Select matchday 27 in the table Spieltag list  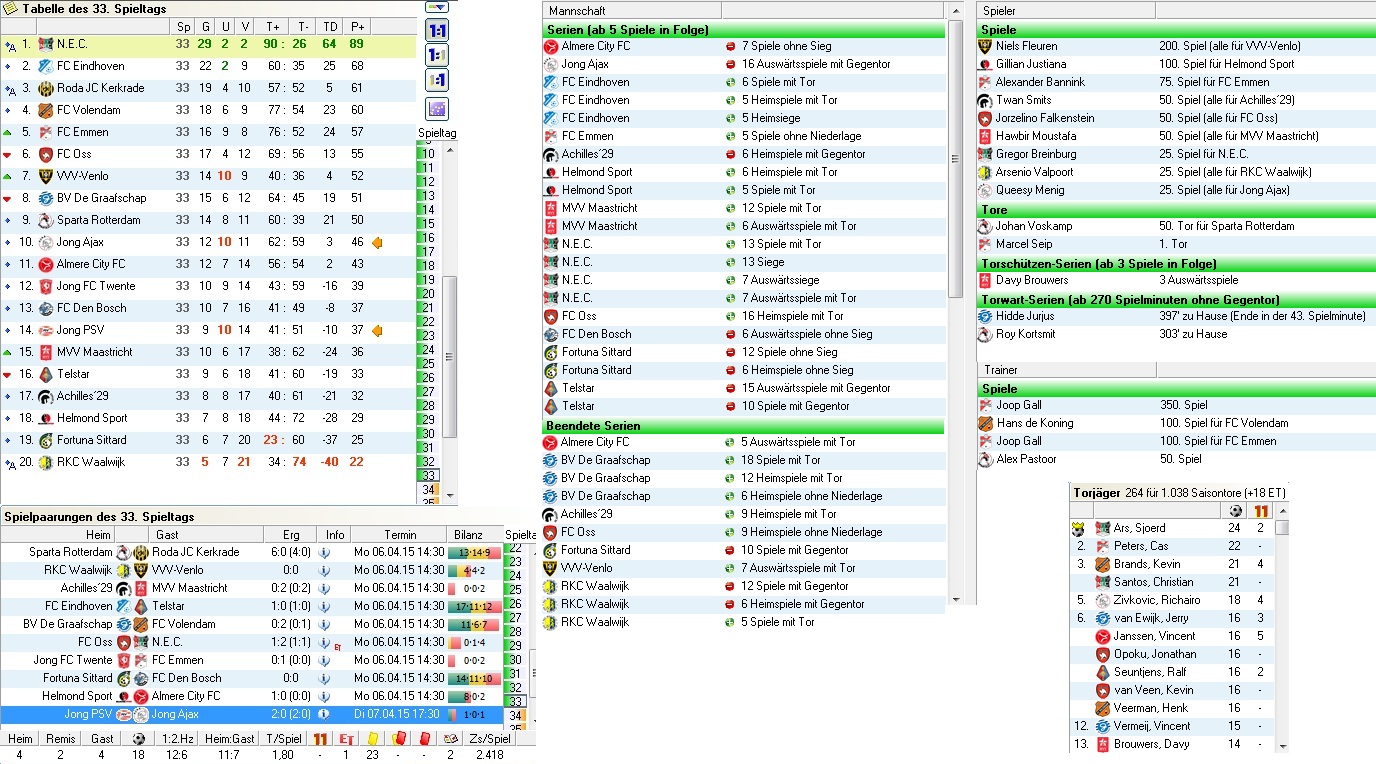tap(428, 392)
